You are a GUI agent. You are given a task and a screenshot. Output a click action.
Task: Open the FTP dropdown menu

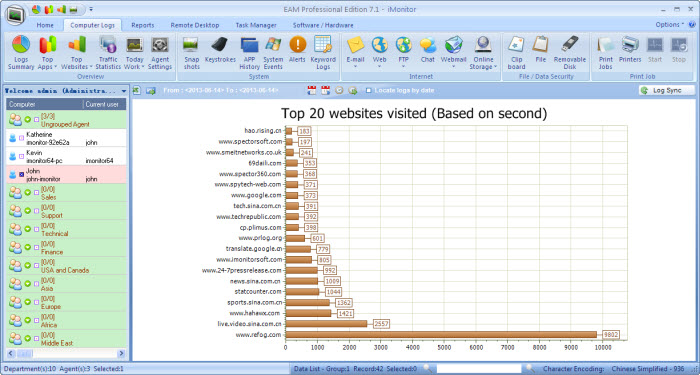click(x=403, y=53)
